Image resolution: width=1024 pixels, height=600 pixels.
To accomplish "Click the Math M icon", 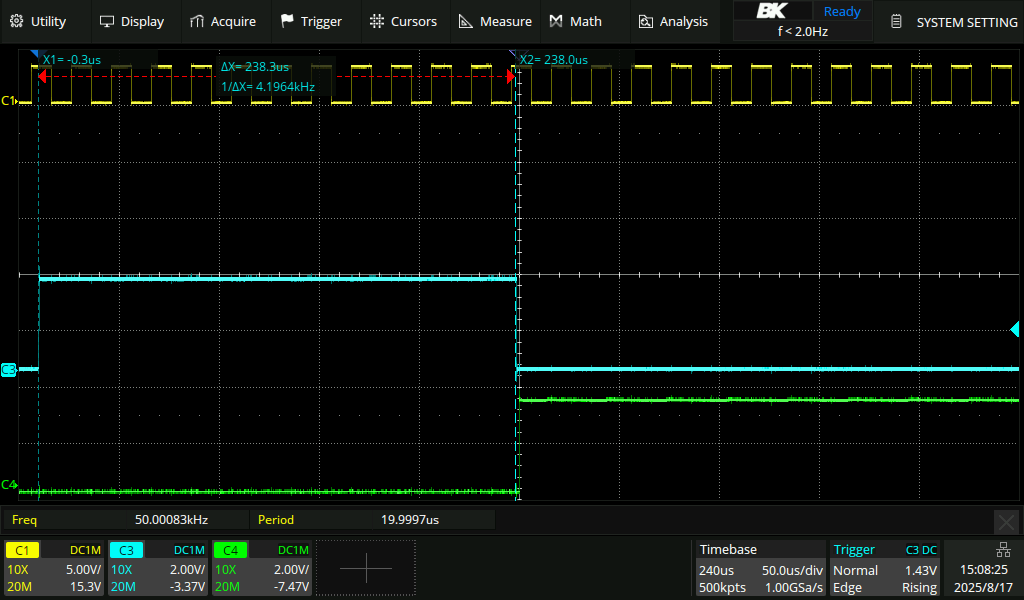I will [x=556, y=22].
